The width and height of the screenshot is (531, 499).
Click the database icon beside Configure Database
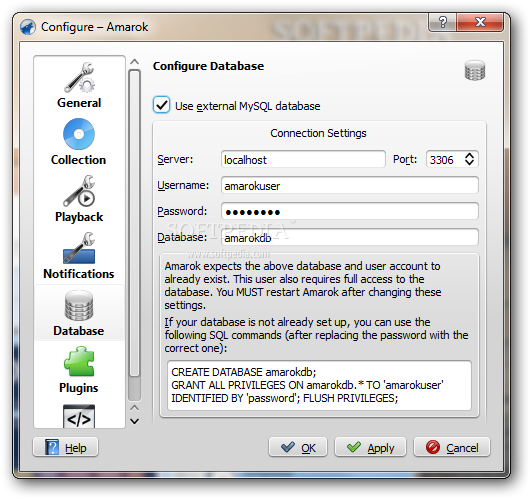click(x=475, y=70)
